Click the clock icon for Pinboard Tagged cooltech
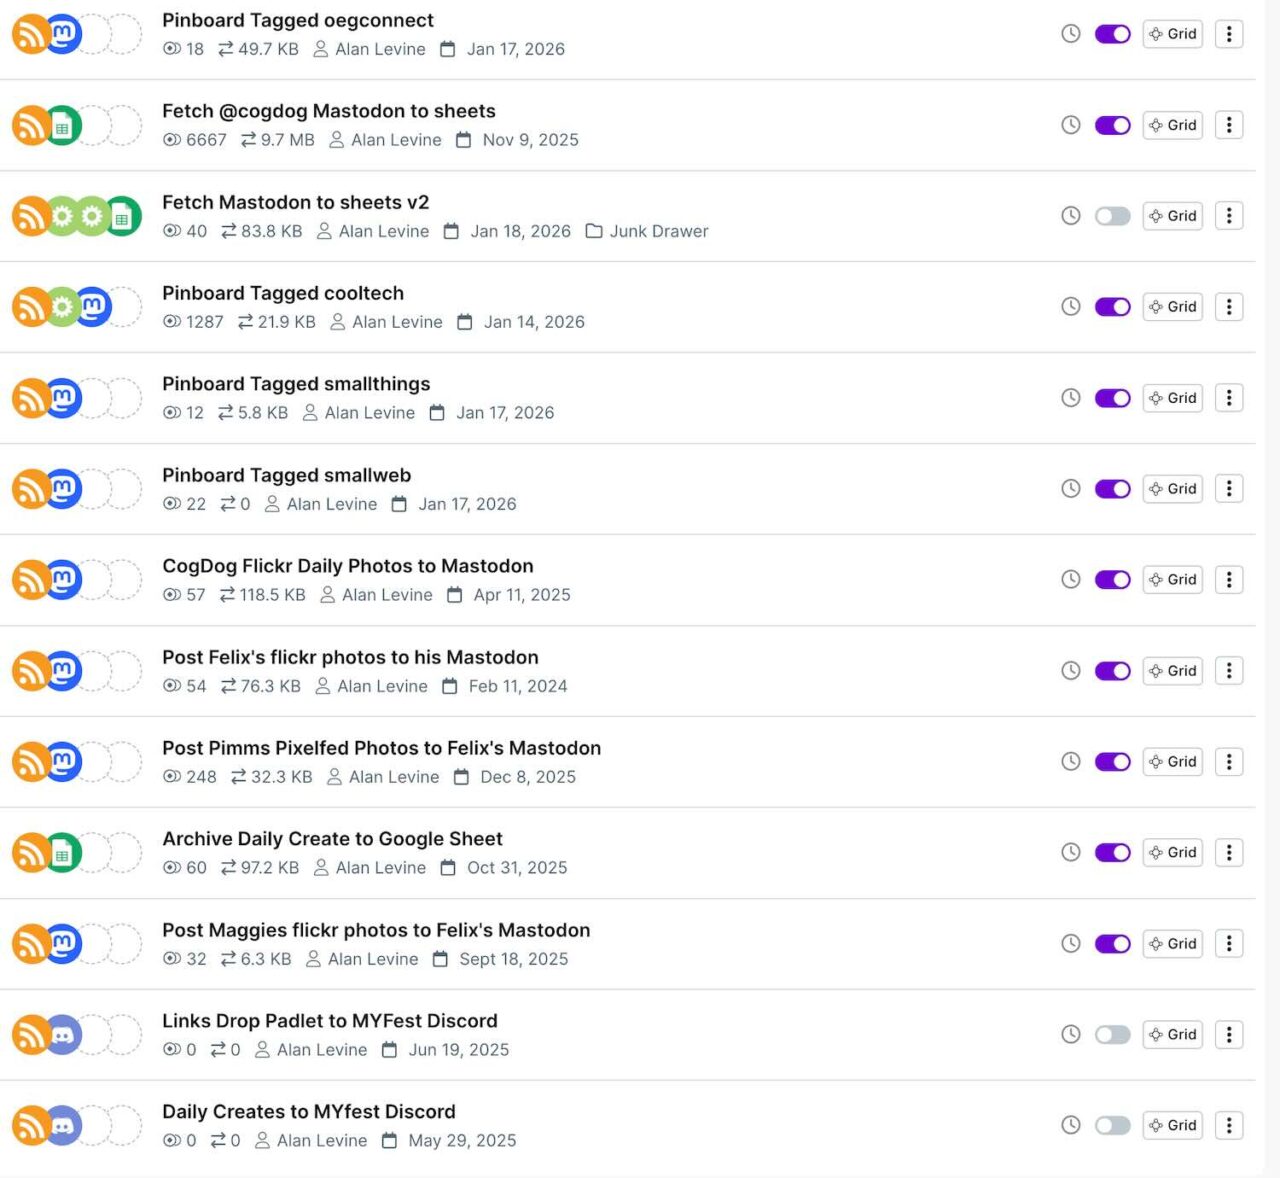Image resolution: width=1280 pixels, height=1178 pixels. click(x=1070, y=307)
